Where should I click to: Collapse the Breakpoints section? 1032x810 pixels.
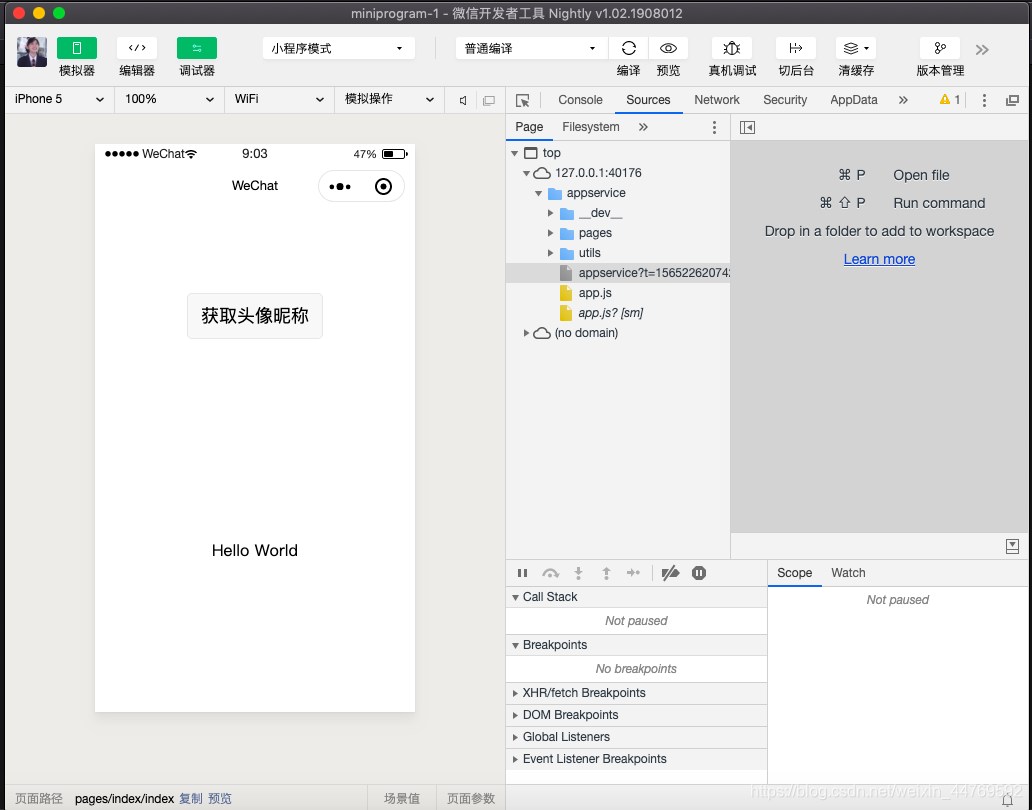636,645
